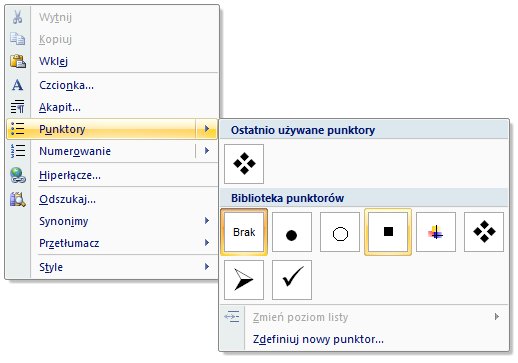Click the Research lookup icon
Image resolution: width=518 pixels, height=363 pixels.
click(18, 199)
